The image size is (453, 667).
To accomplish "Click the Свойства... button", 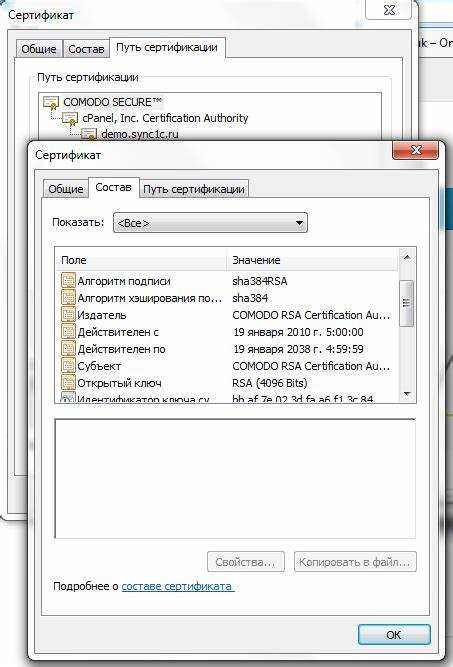I will (x=245, y=562).
